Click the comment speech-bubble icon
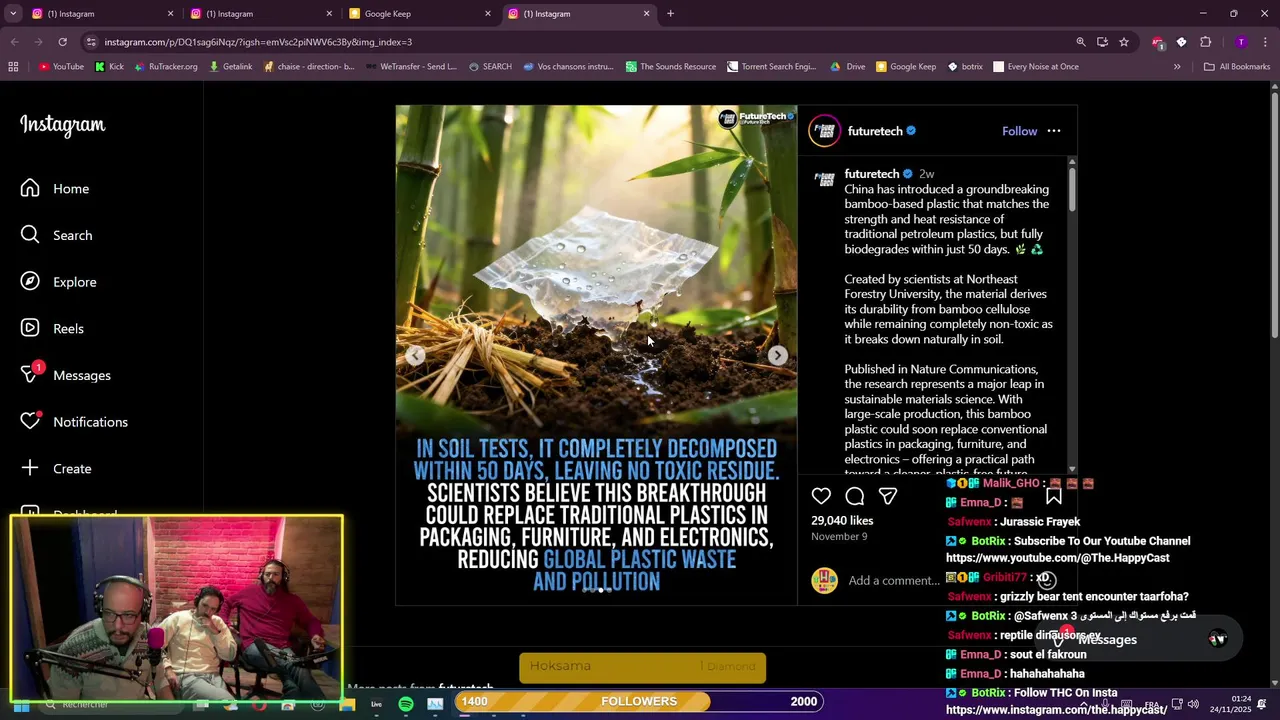Screen dimensions: 1280x720 click(854, 496)
